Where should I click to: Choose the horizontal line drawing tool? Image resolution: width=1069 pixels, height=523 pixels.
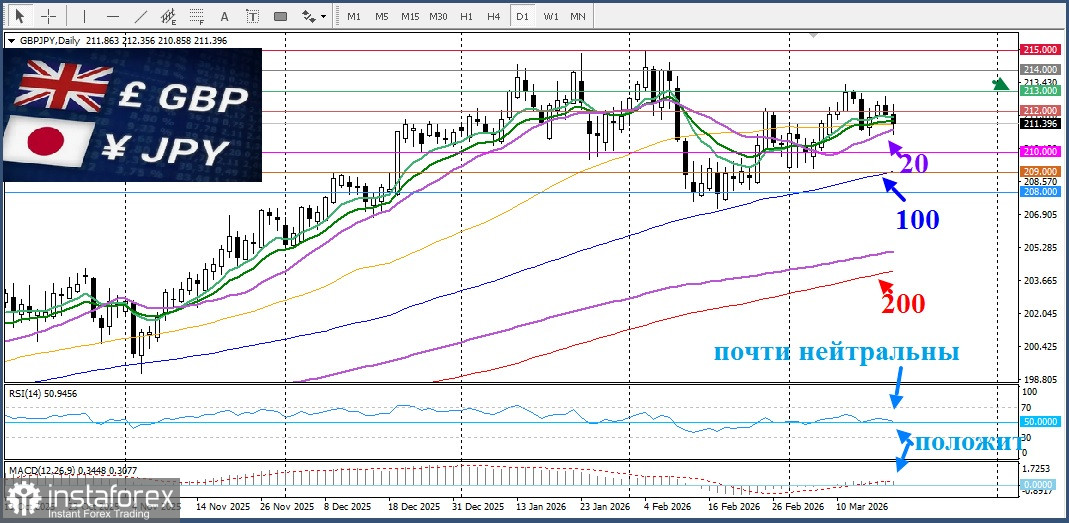point(113,16)
